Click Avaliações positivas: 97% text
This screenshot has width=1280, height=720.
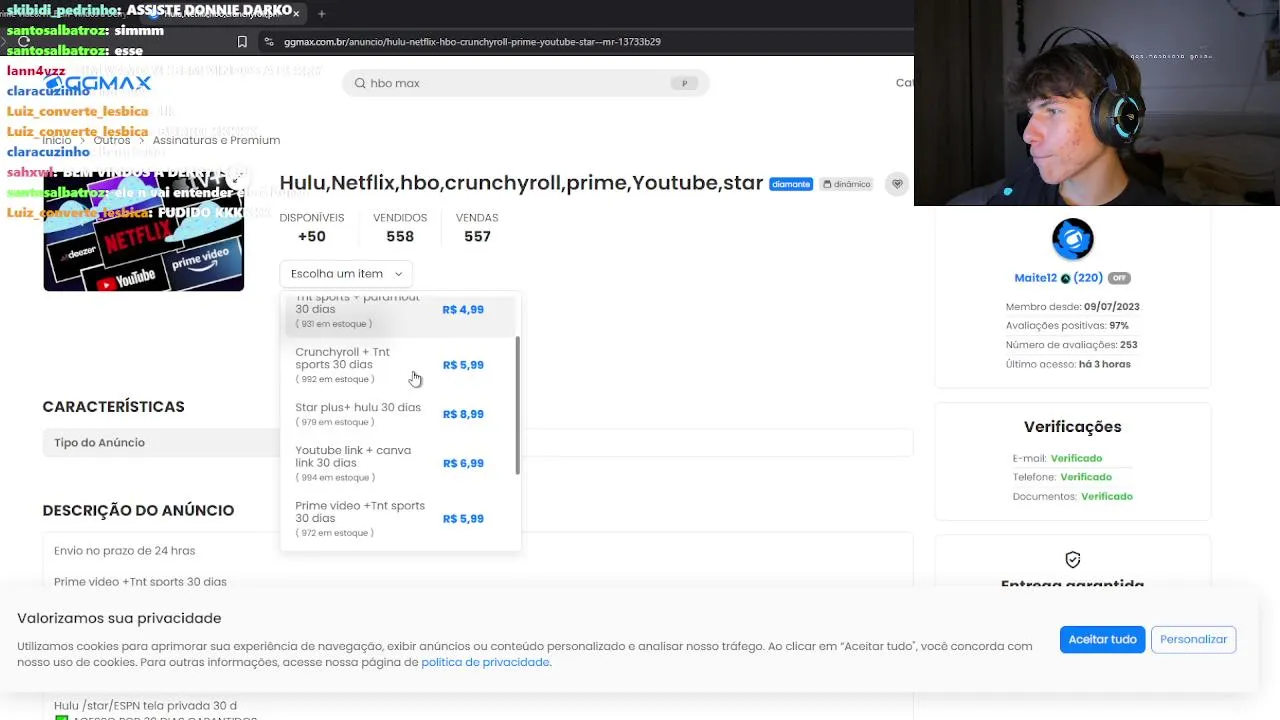[x=1066, y=326]
